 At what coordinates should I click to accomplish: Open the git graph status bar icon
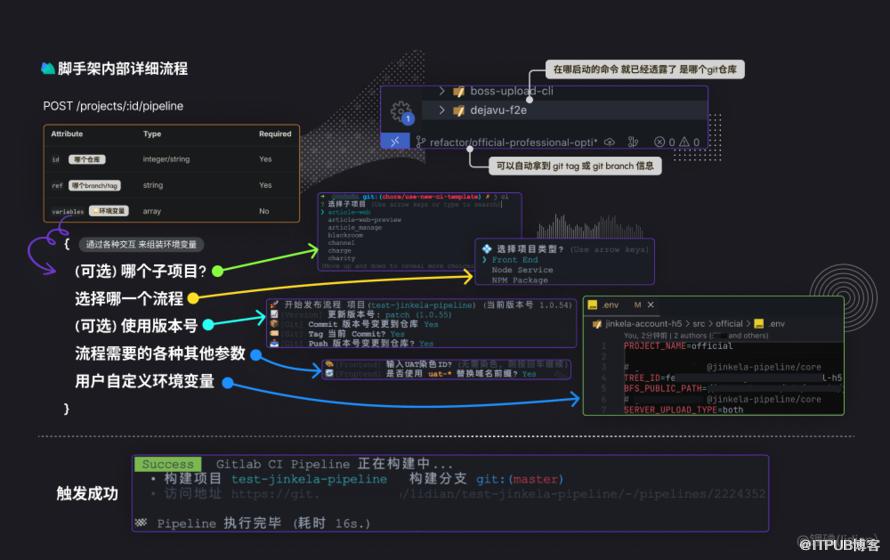coord(633,142)
